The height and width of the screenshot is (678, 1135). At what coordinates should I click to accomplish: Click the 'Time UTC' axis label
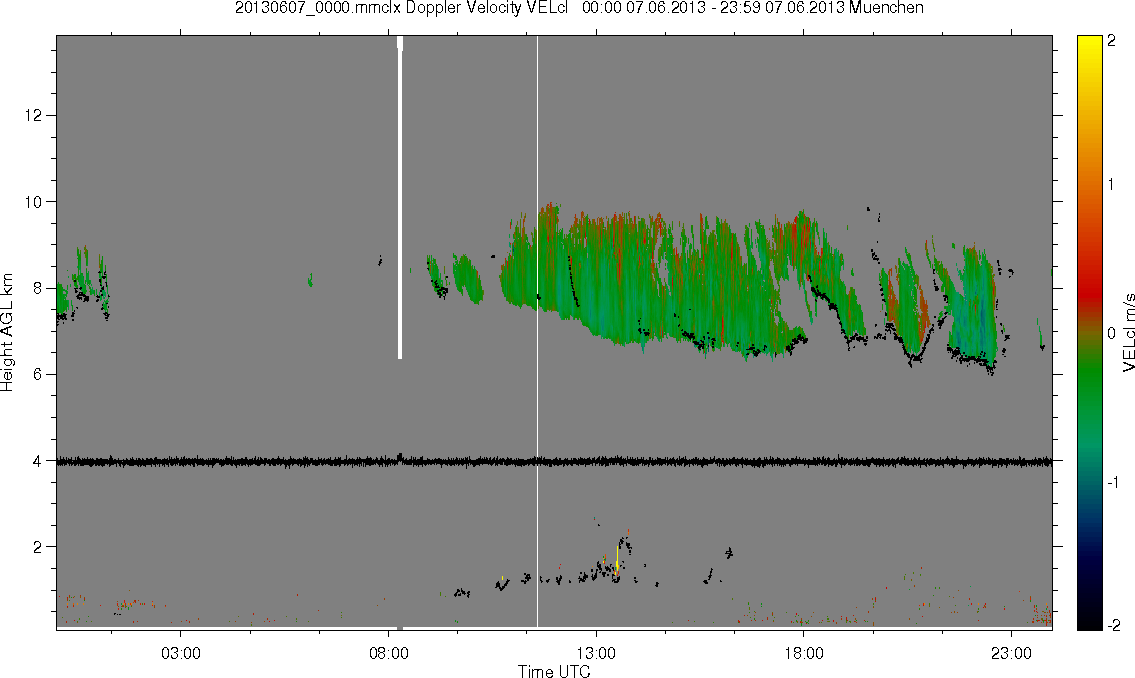[554, 671]
